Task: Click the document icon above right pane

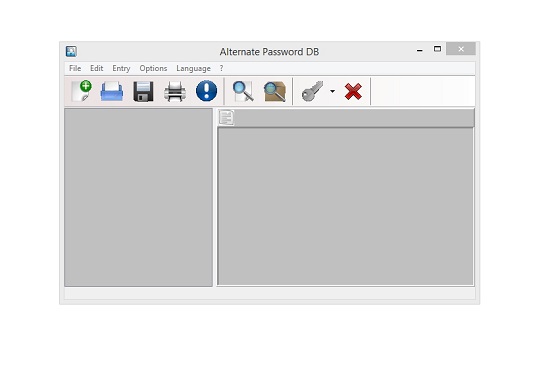Action: 226,118
